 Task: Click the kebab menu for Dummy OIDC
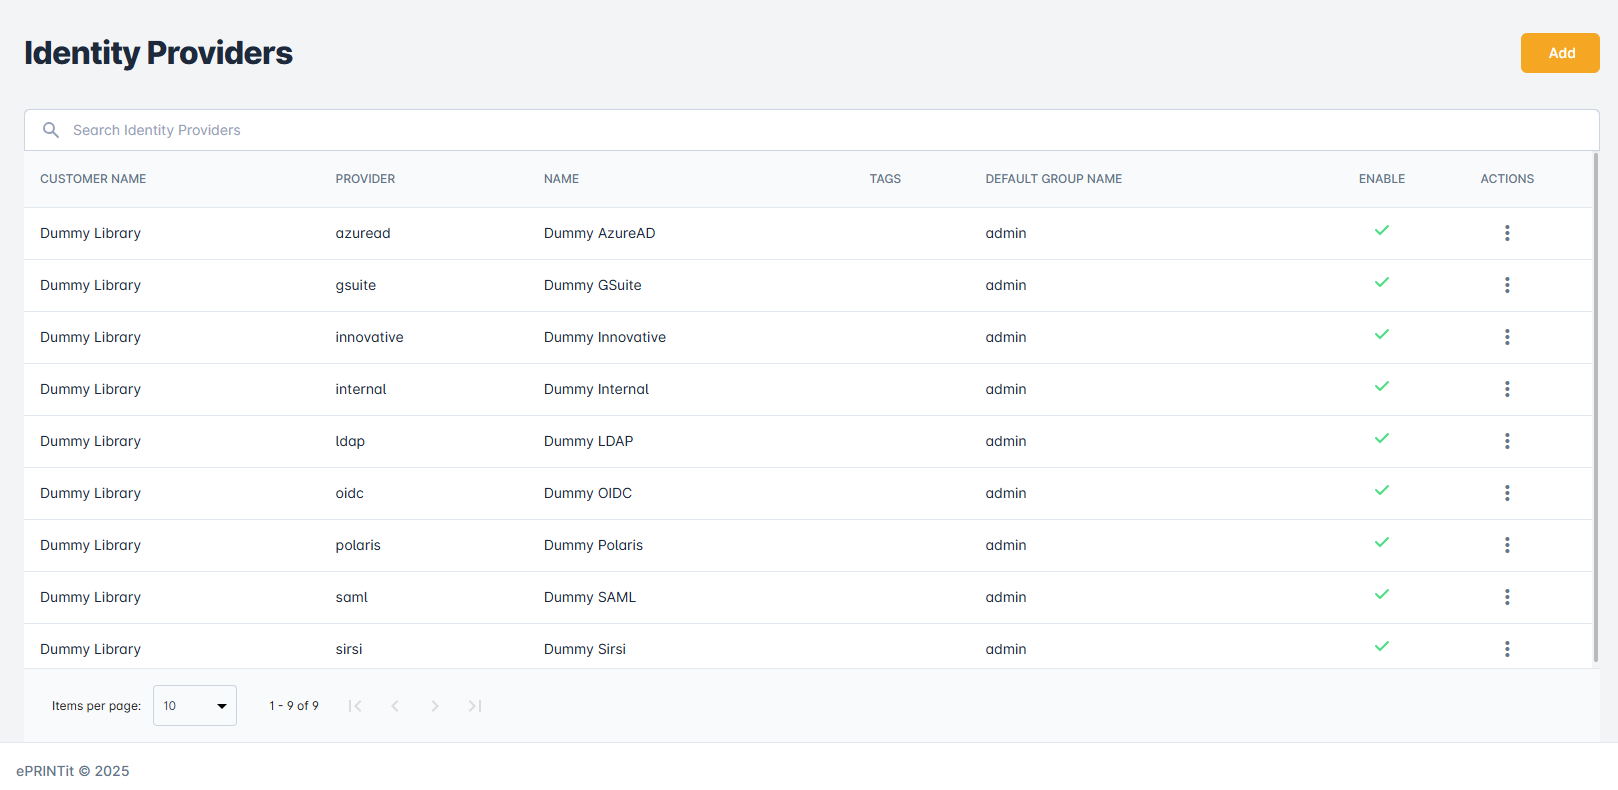pos(1506,493)
